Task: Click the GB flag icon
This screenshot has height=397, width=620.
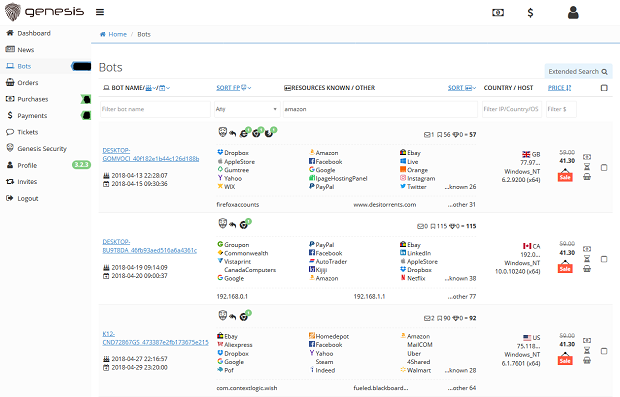Action: click(526, 154)
